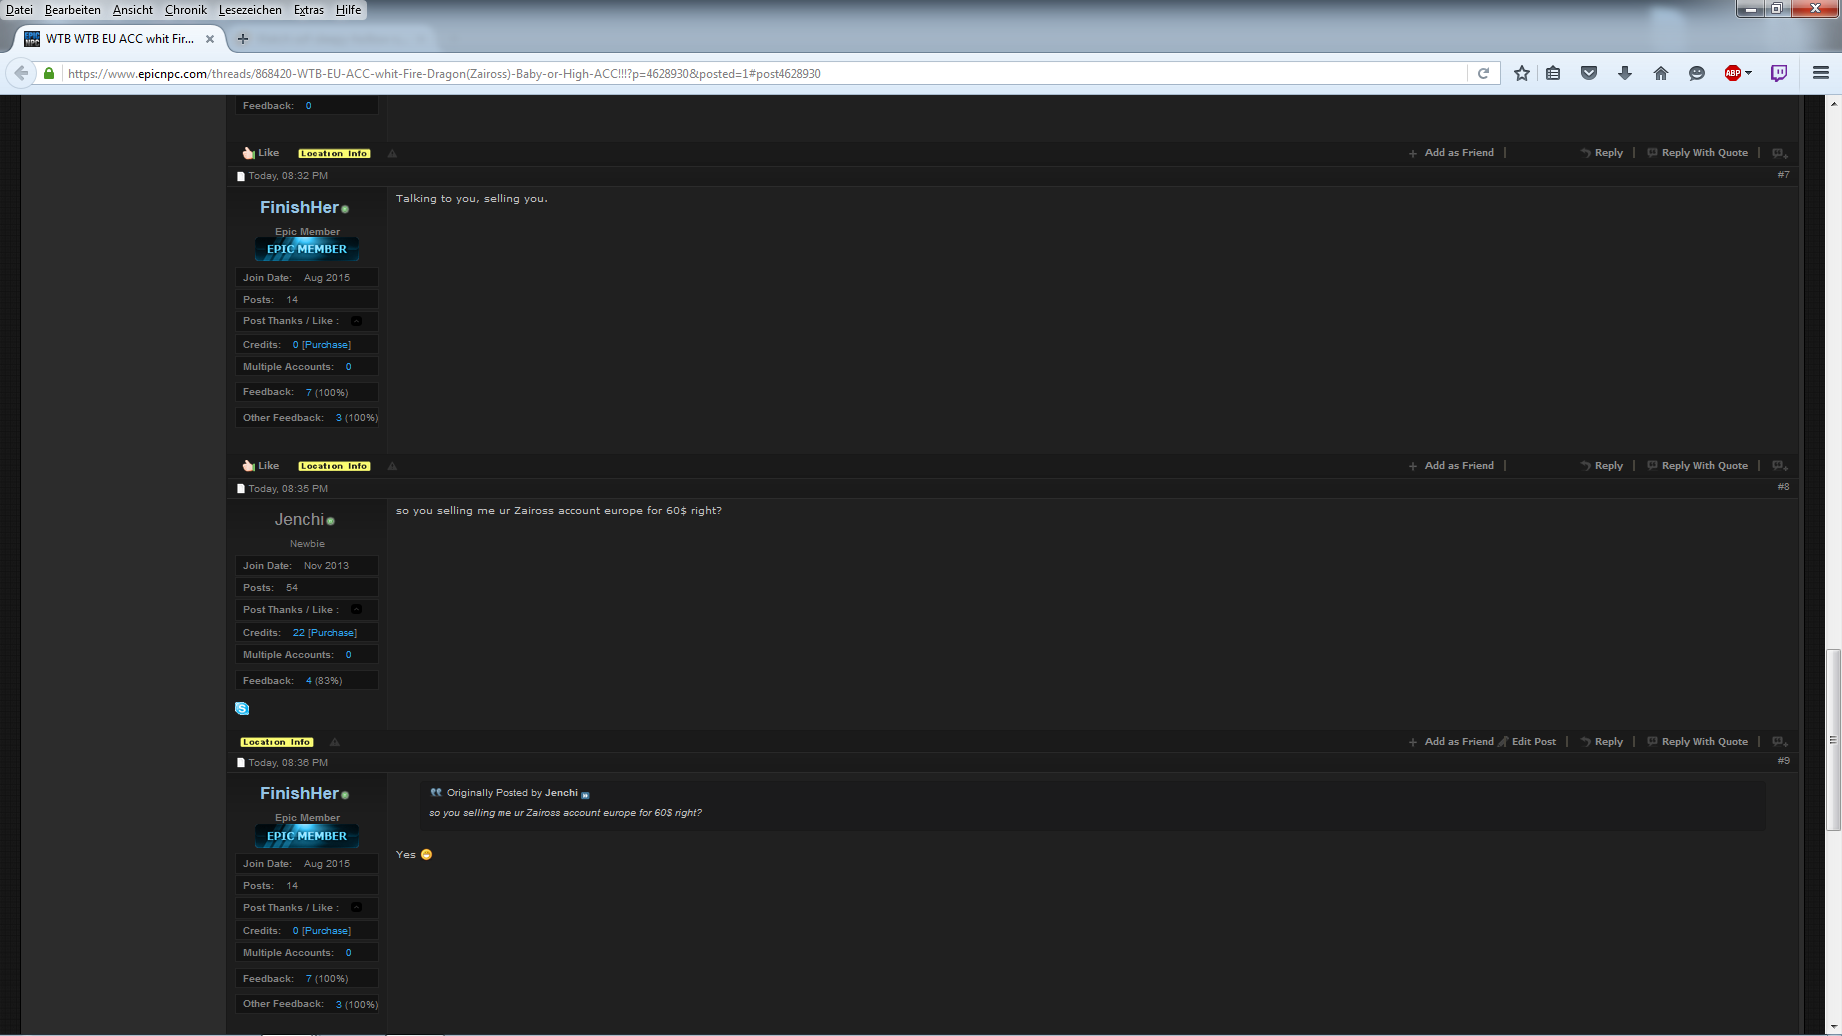Image resolution: width=1842 pixels, height=1036 pixels.
Task: Open Jenchi's profile name
Action: [x=299, y=520]
